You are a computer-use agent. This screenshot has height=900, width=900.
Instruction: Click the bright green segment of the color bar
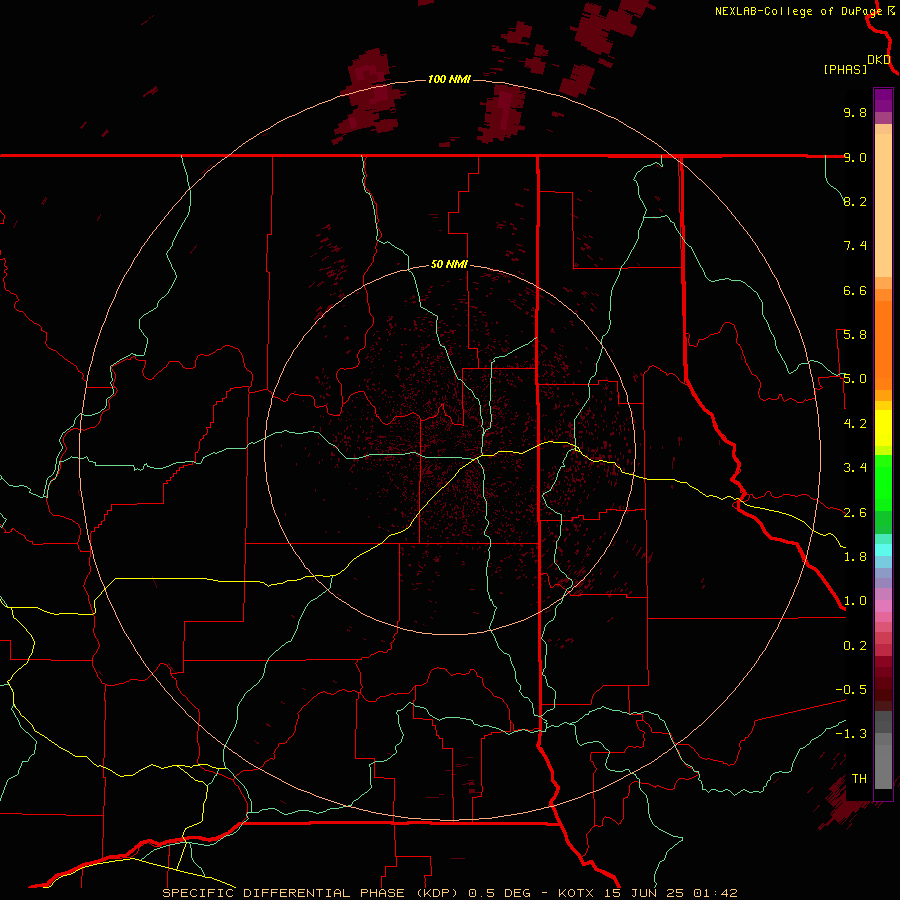point(883,482)
